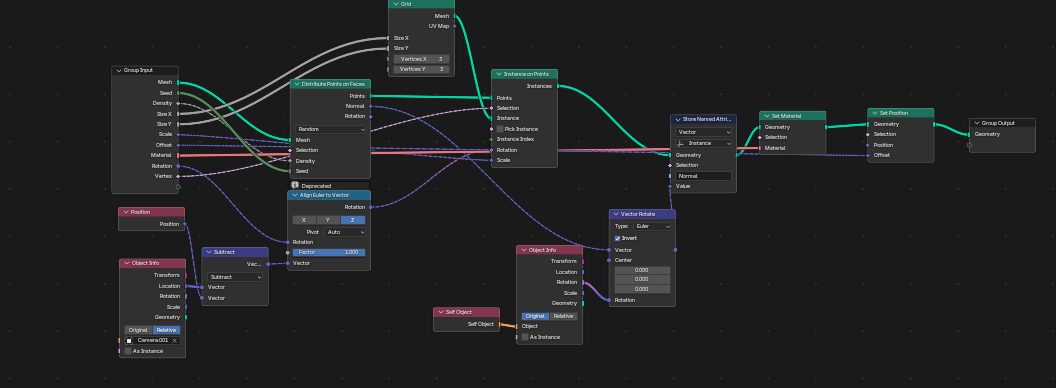This screenshot has width=1056, height=388.
Task: Collapse the Set Position node
Action: click(x=874, y=112)
